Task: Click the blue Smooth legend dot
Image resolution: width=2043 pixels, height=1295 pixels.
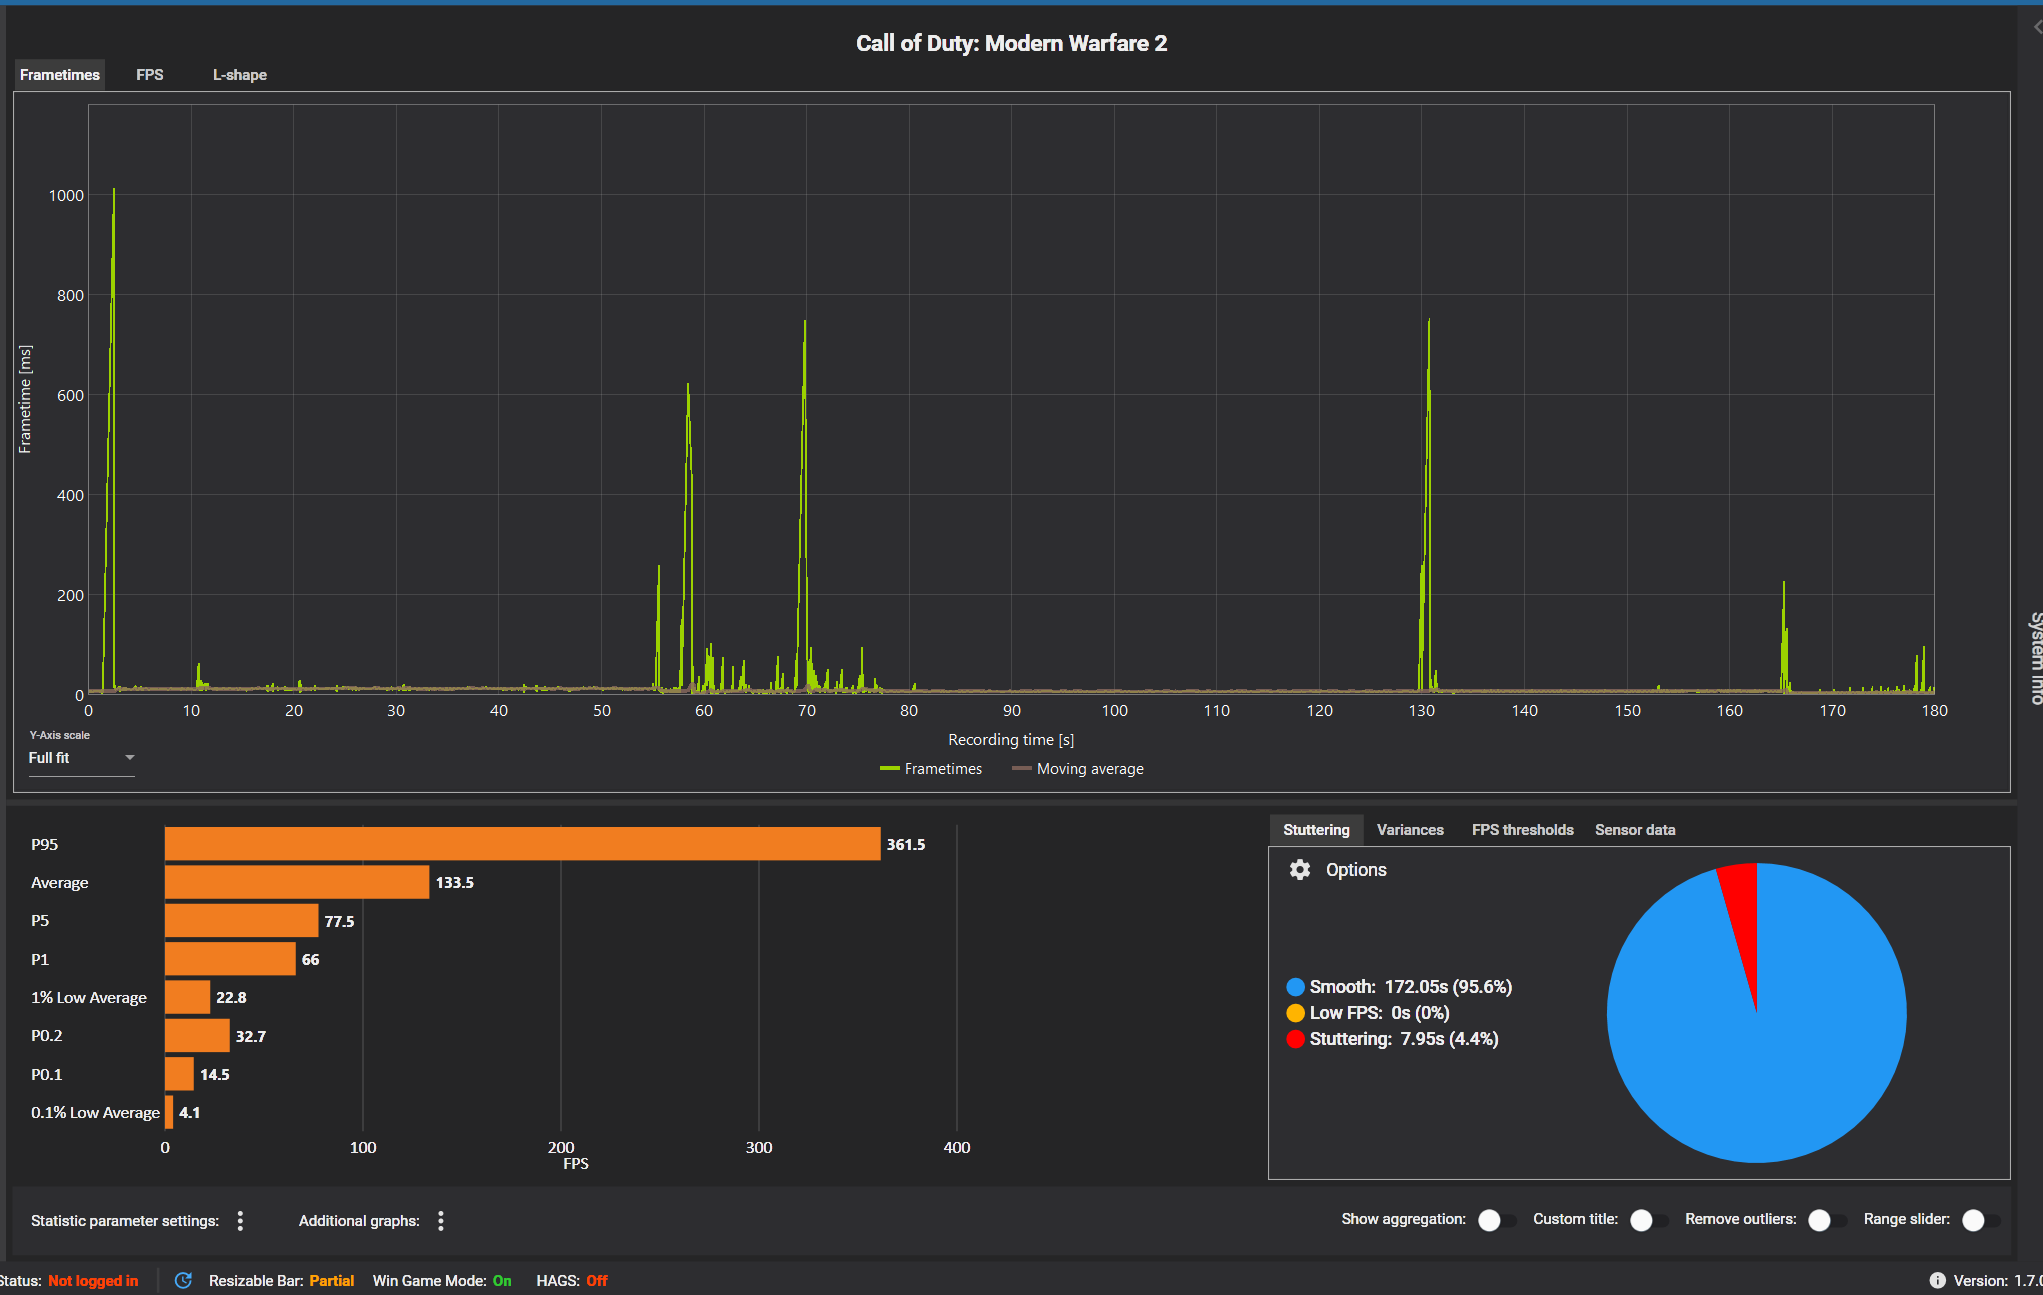Action: tap(1295, 987)
